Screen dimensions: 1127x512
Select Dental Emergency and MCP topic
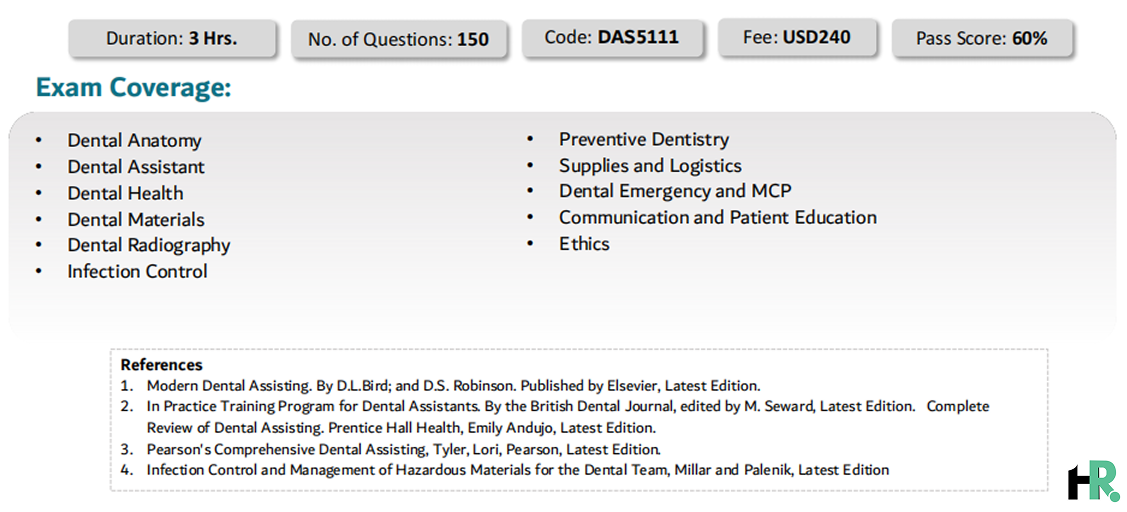pos(676,191)
